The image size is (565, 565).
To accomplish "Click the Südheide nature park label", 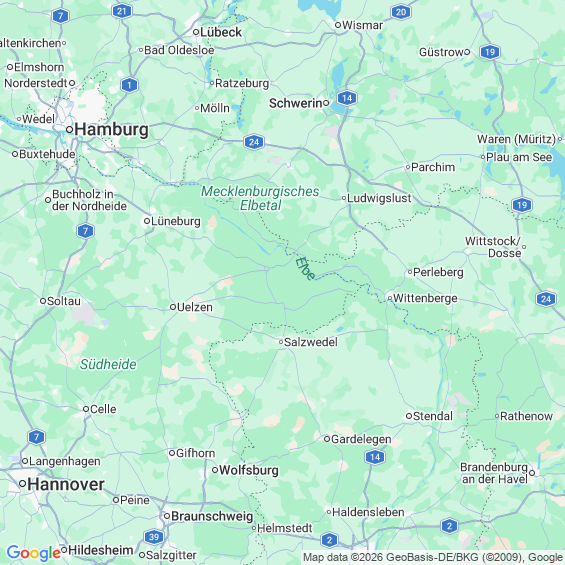I will click(x=108, y=364).
